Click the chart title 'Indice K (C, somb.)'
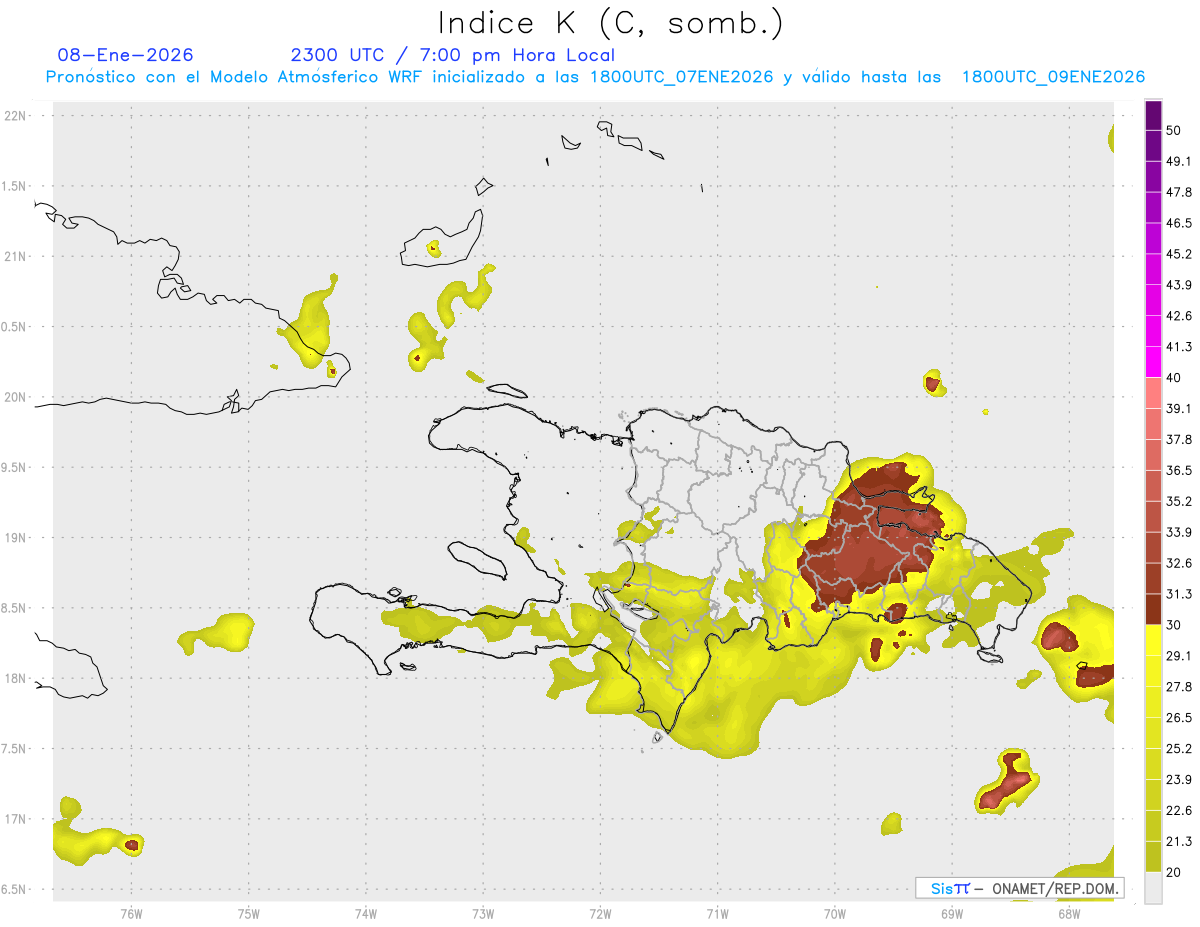The width and height of the screenshot is (1200, 927). tap(610, 23)
